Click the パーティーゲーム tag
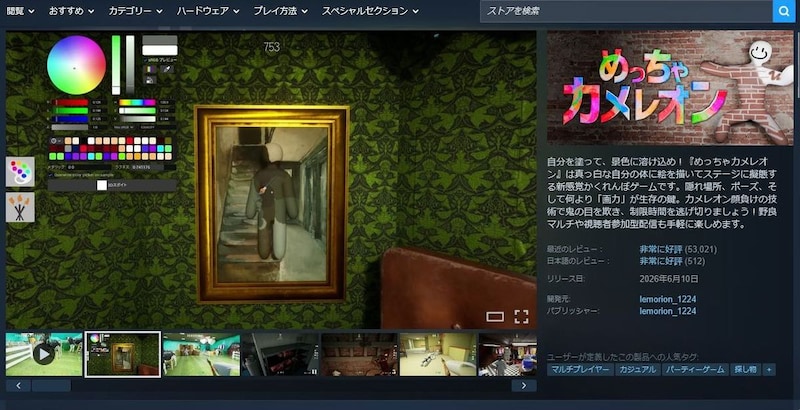This screenshot has width=800, height=410. [x=696, y=370]
